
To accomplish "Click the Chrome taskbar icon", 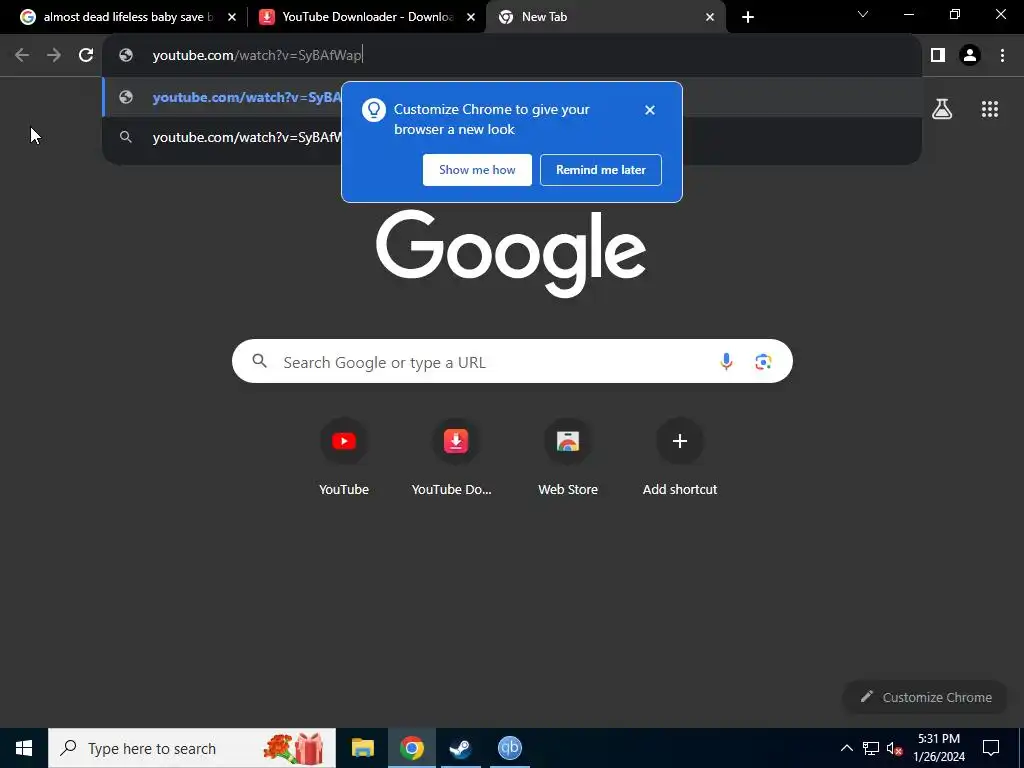I will tap(411, 748).
